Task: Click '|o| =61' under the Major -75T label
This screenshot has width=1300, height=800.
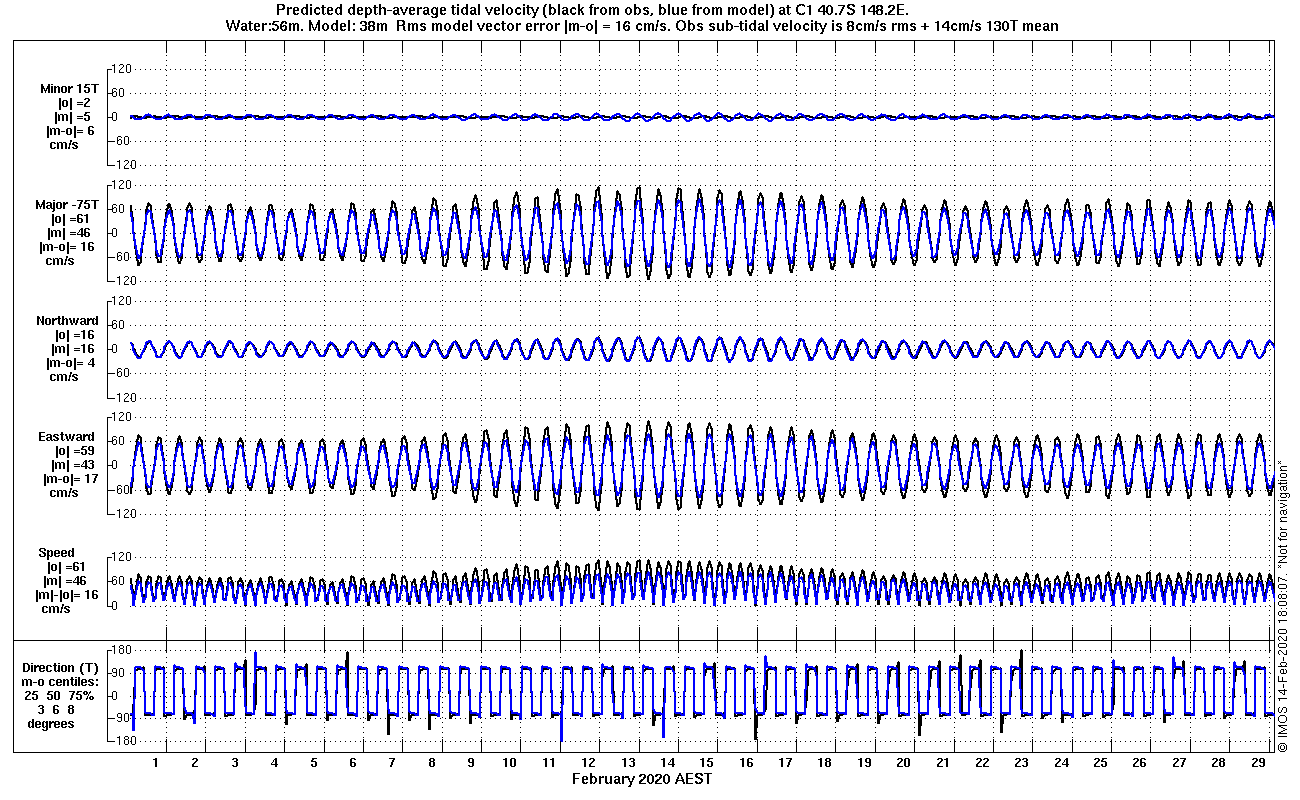Action: (72, 219)
